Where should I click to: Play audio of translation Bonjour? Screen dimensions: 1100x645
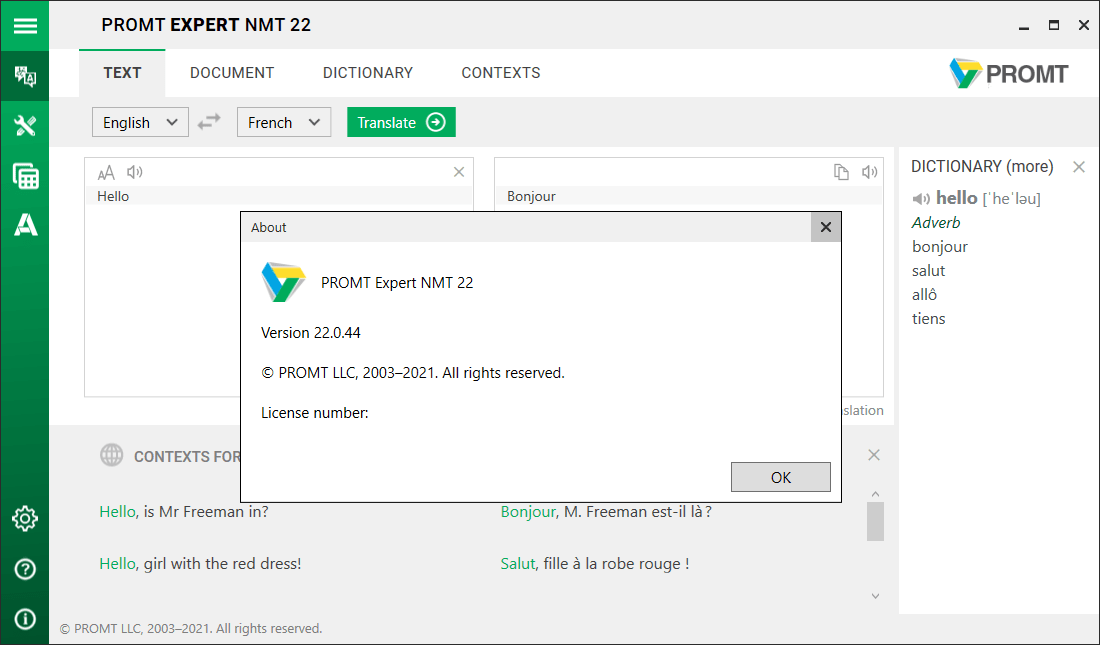pyautogui.click(x=870, y=172)
